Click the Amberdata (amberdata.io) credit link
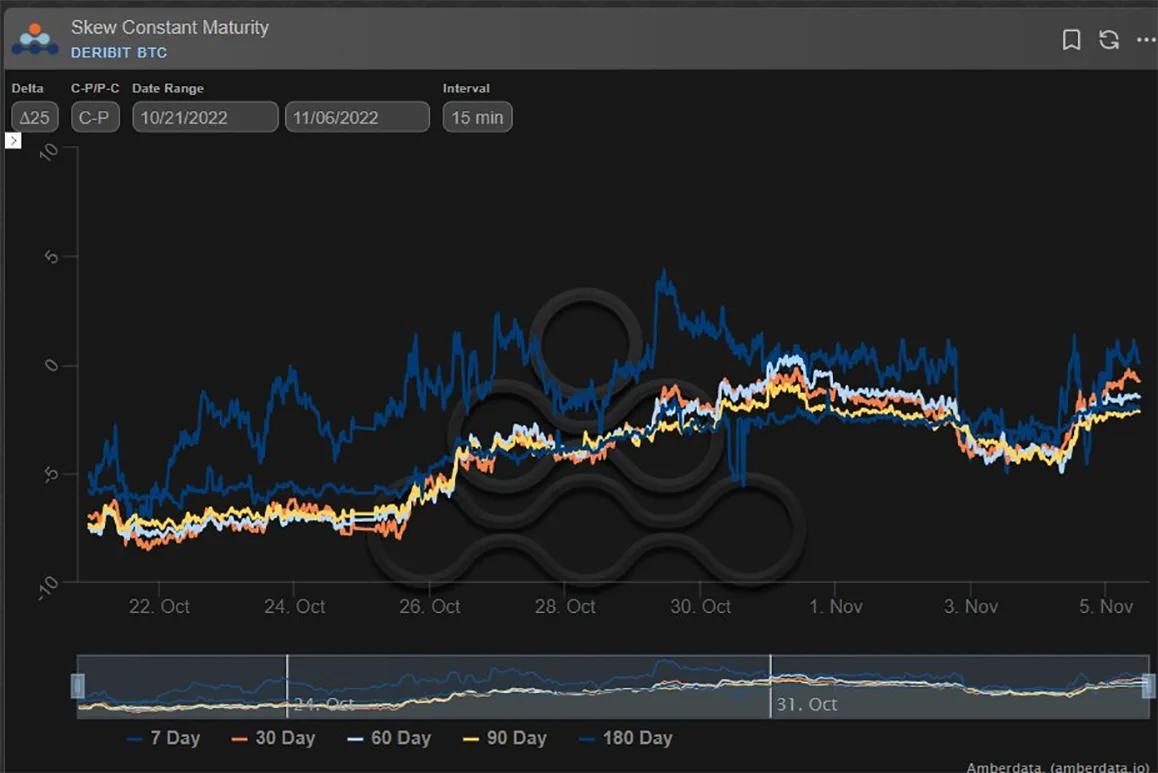 click(x=1058, y=766)
